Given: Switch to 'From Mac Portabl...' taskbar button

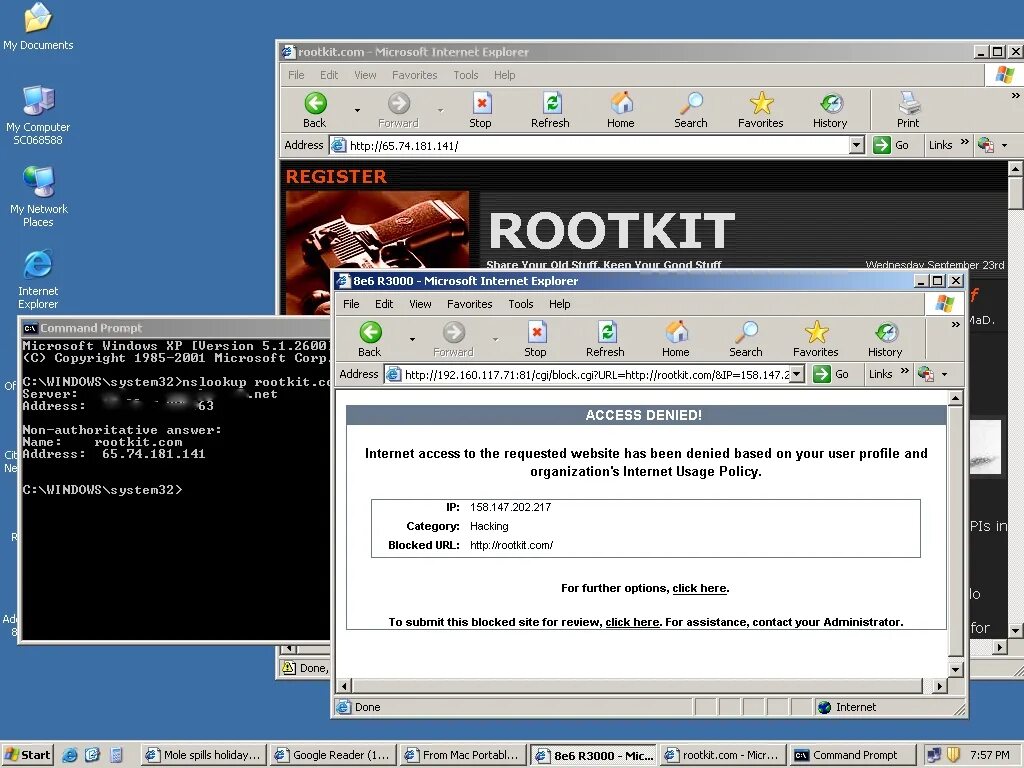Looking at the screenshot, I should (x=462, y=755).
